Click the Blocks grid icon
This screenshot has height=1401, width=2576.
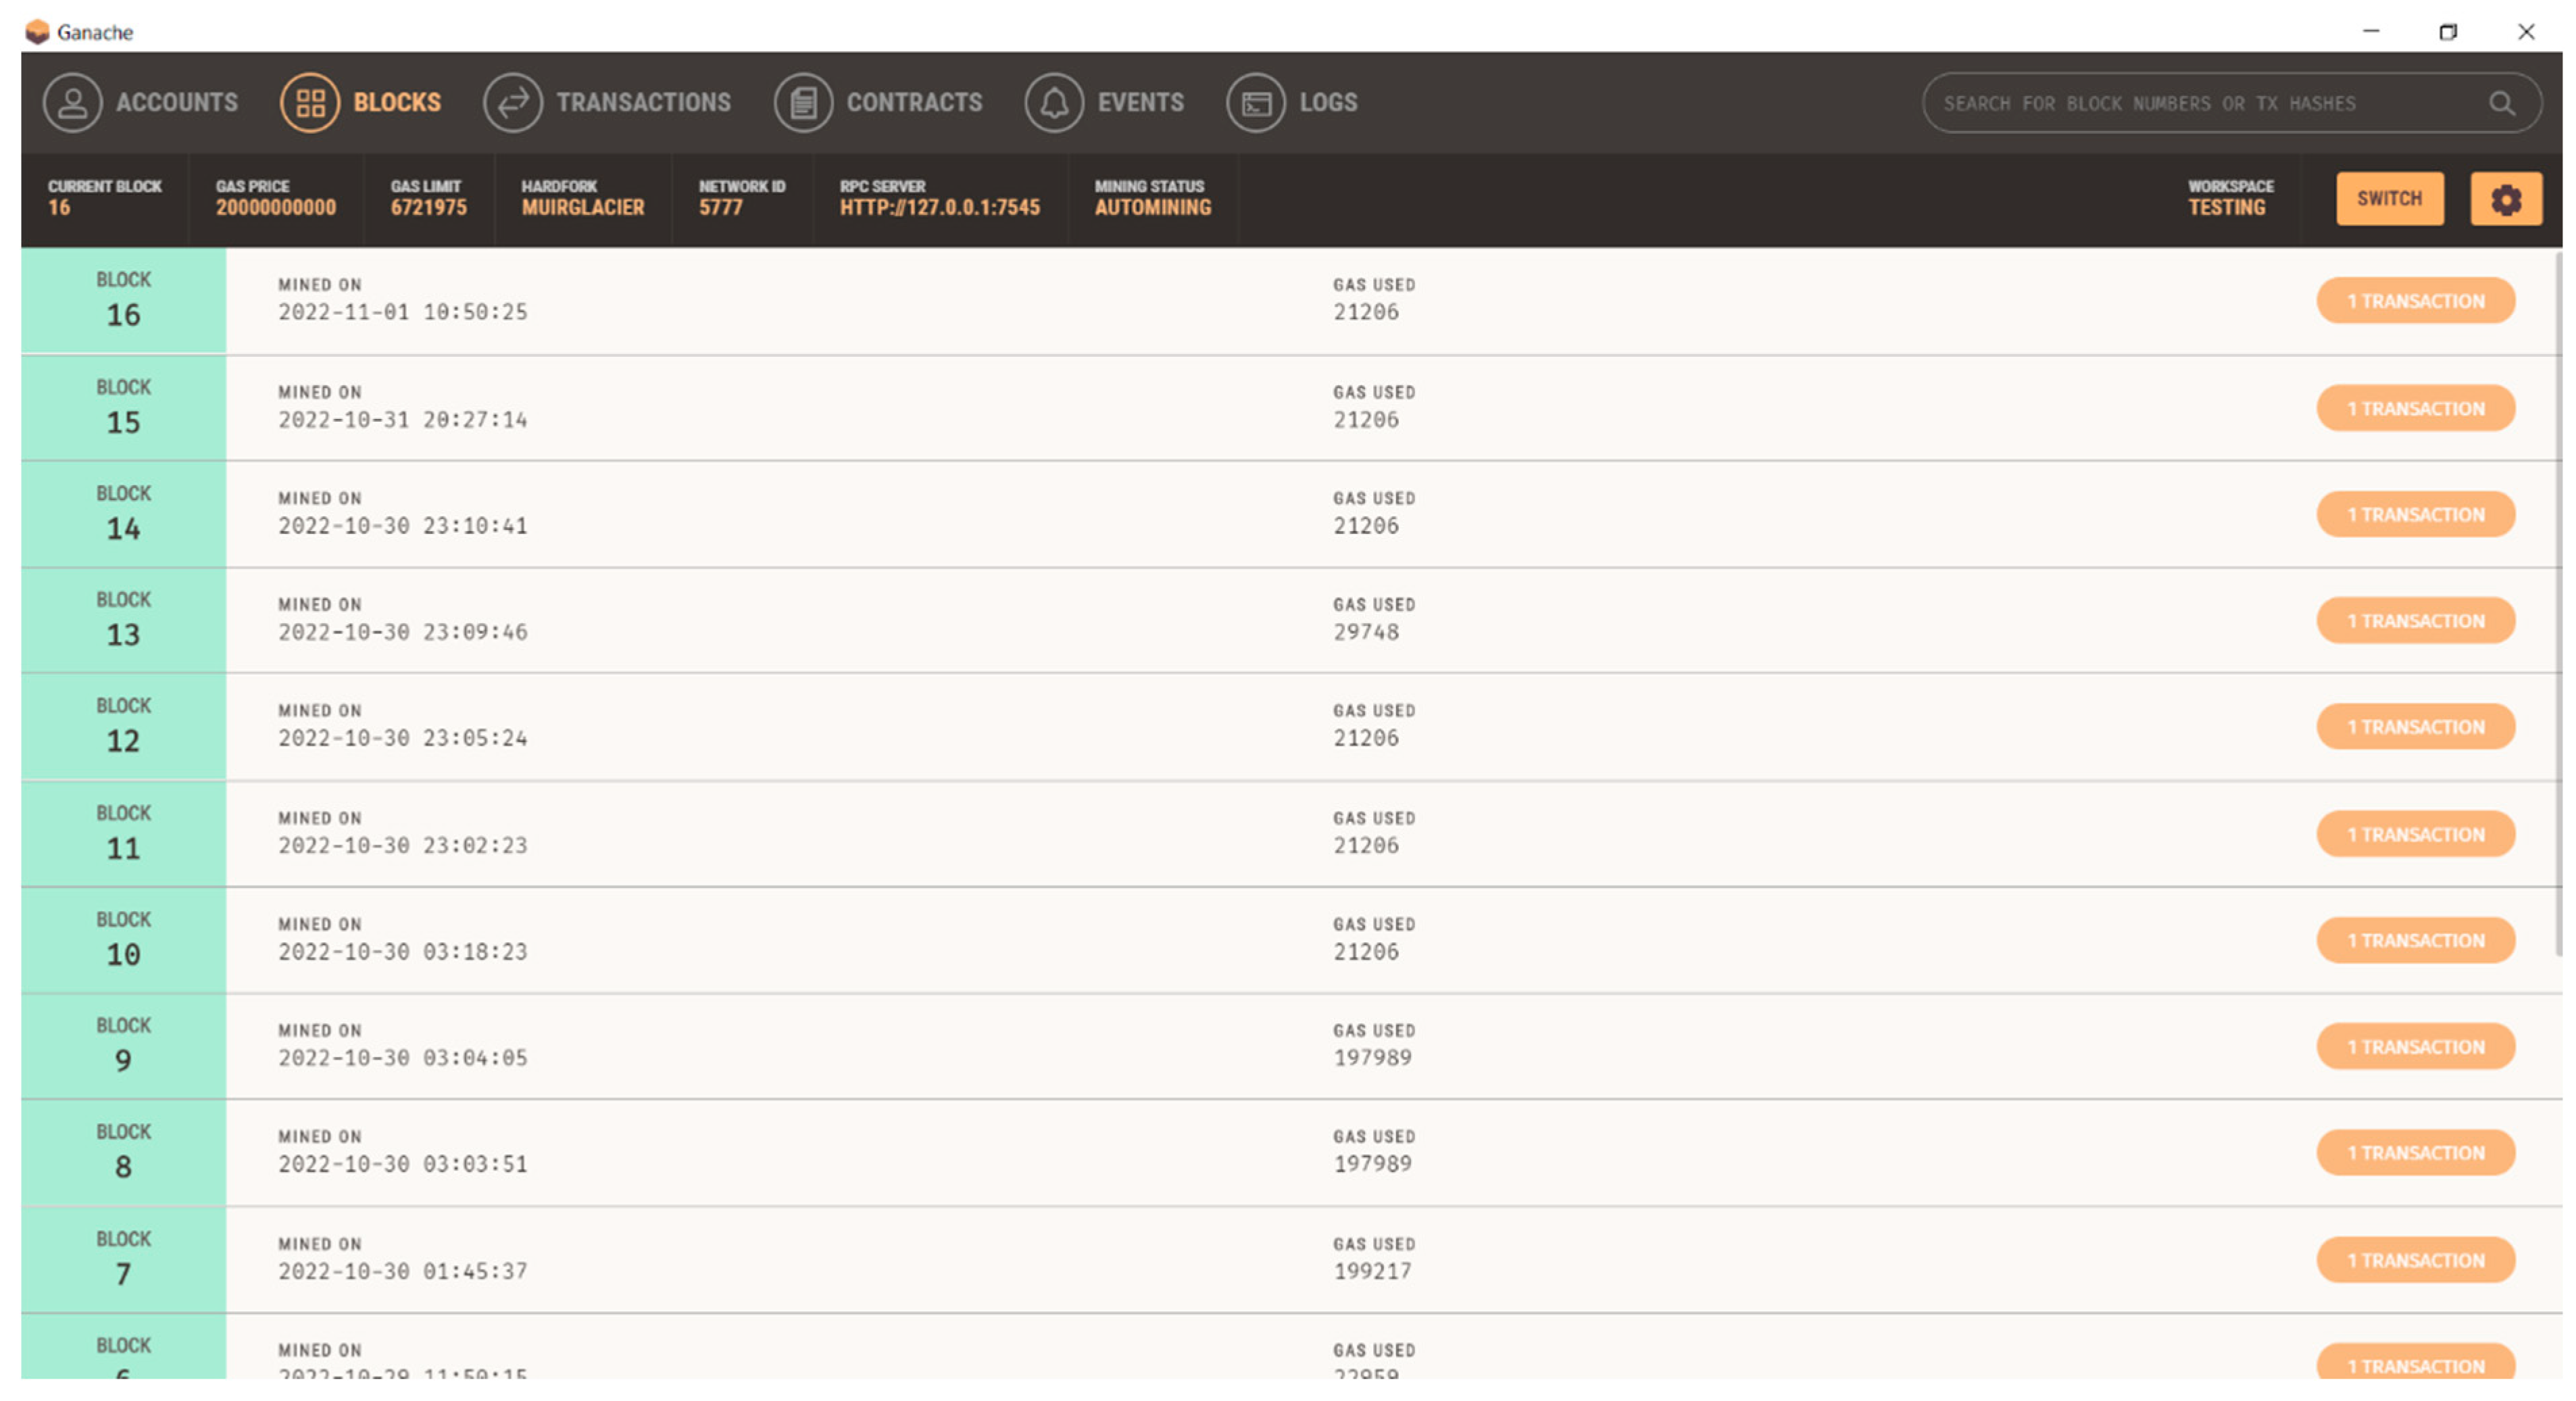pos(310,102)
